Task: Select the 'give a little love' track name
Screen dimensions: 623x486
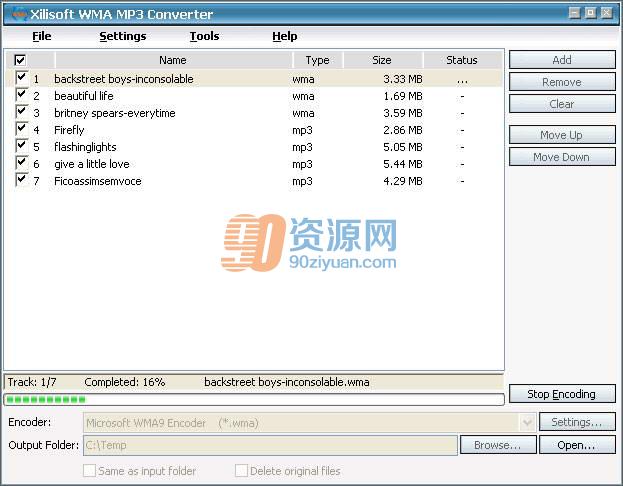Action: tap(92, 164)
